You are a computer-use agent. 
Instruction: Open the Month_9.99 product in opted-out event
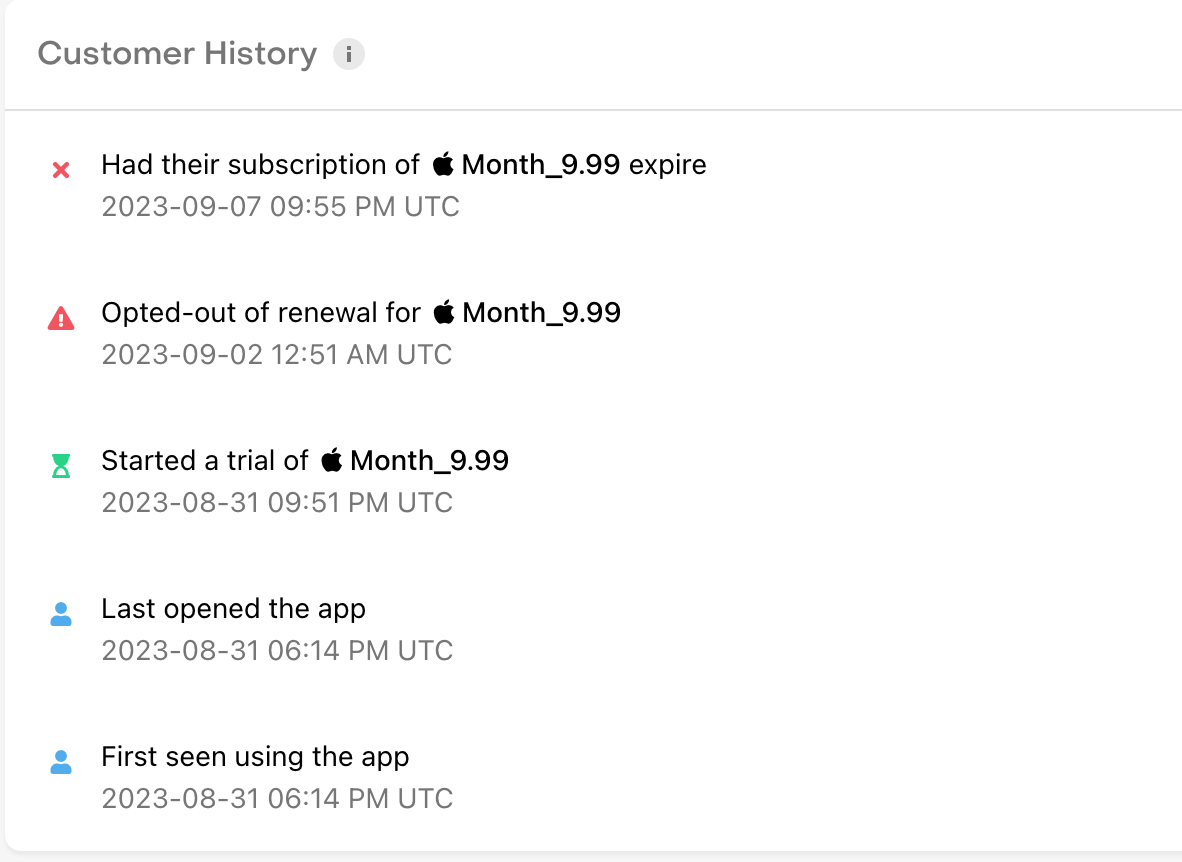(541, 313)
